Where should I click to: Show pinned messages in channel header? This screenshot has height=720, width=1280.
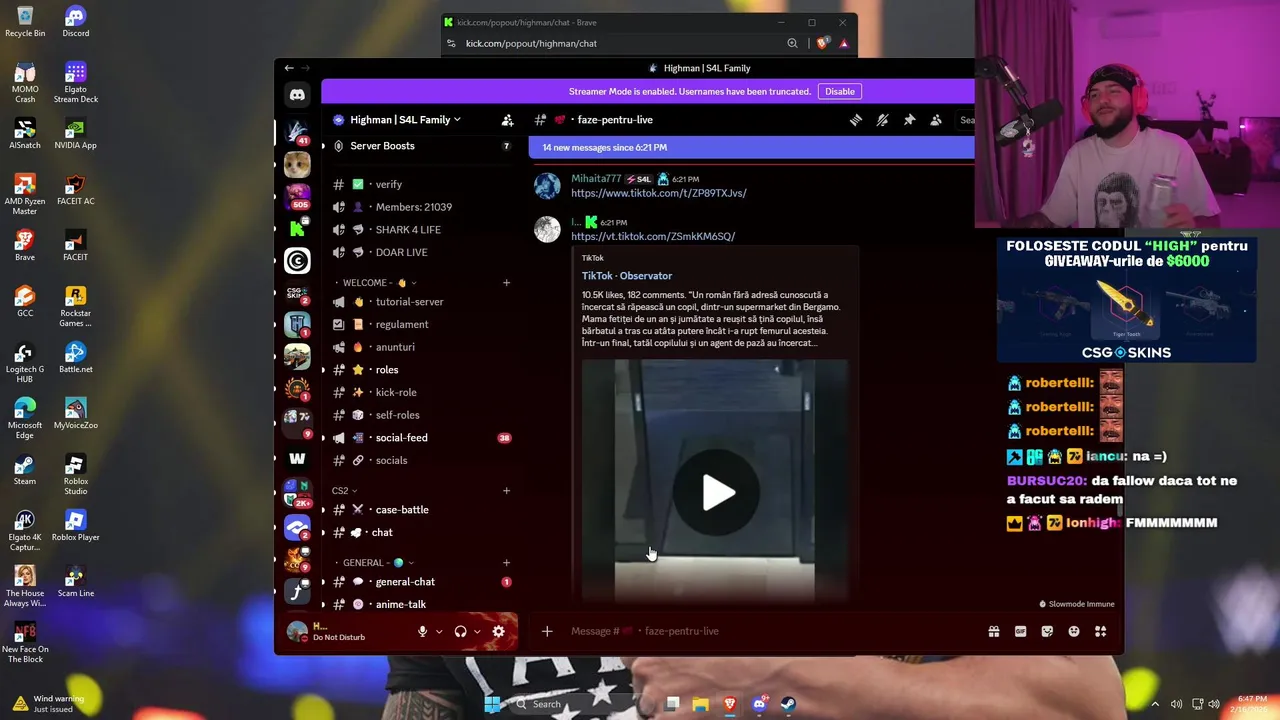(x=909, y=120)
